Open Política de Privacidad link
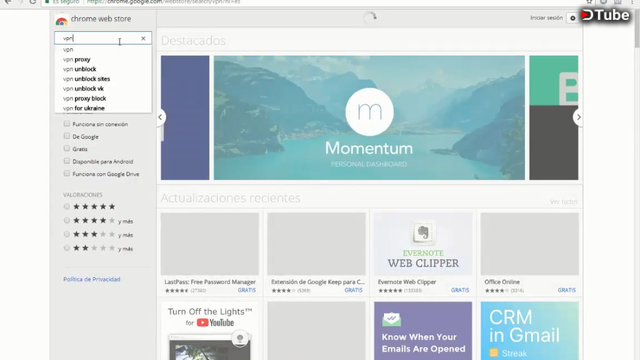This screenshot has width=640, height=360. point(92,280)
